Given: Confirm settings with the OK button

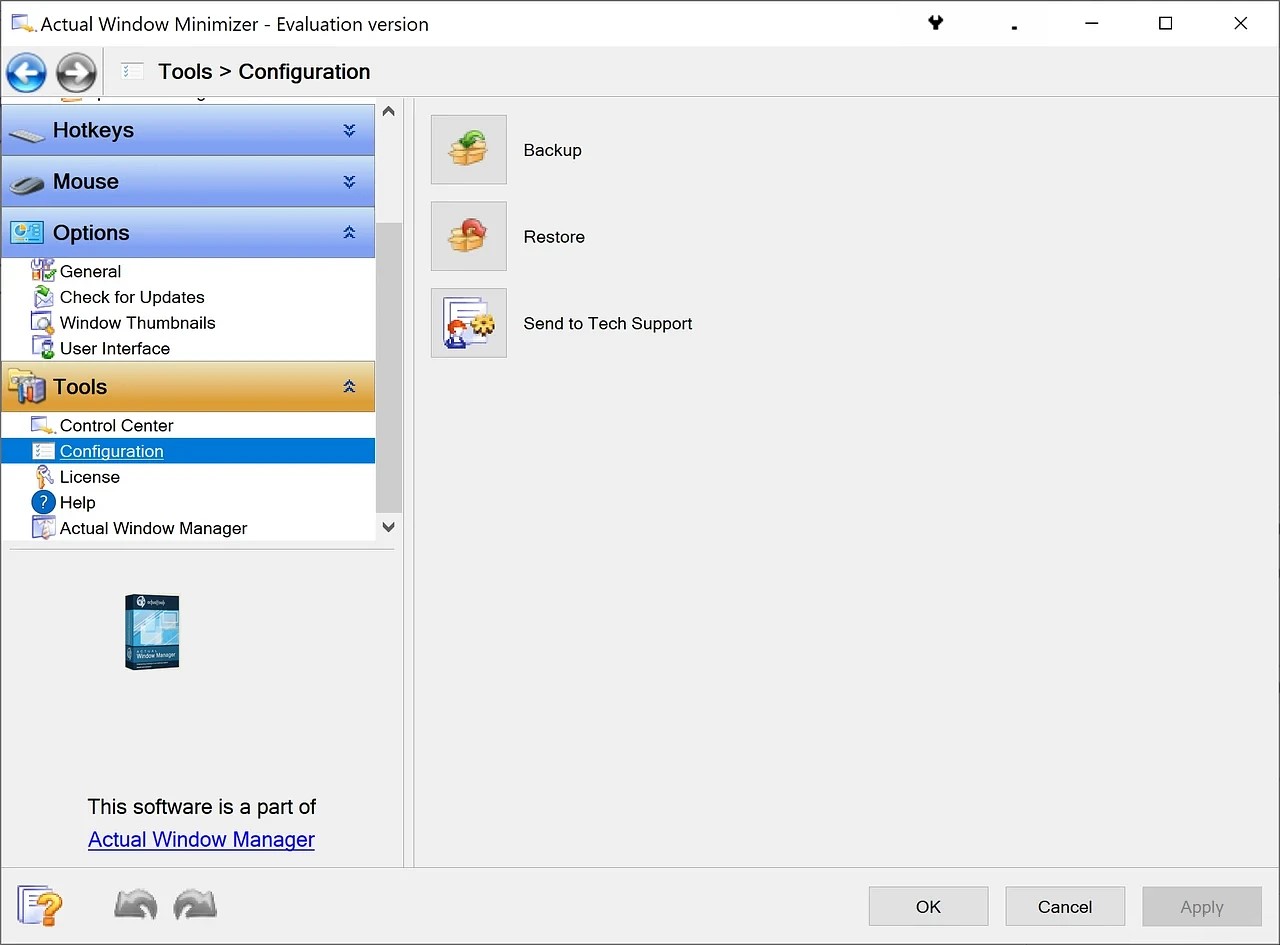Looking at the screenshot, I should coord(927,906).
